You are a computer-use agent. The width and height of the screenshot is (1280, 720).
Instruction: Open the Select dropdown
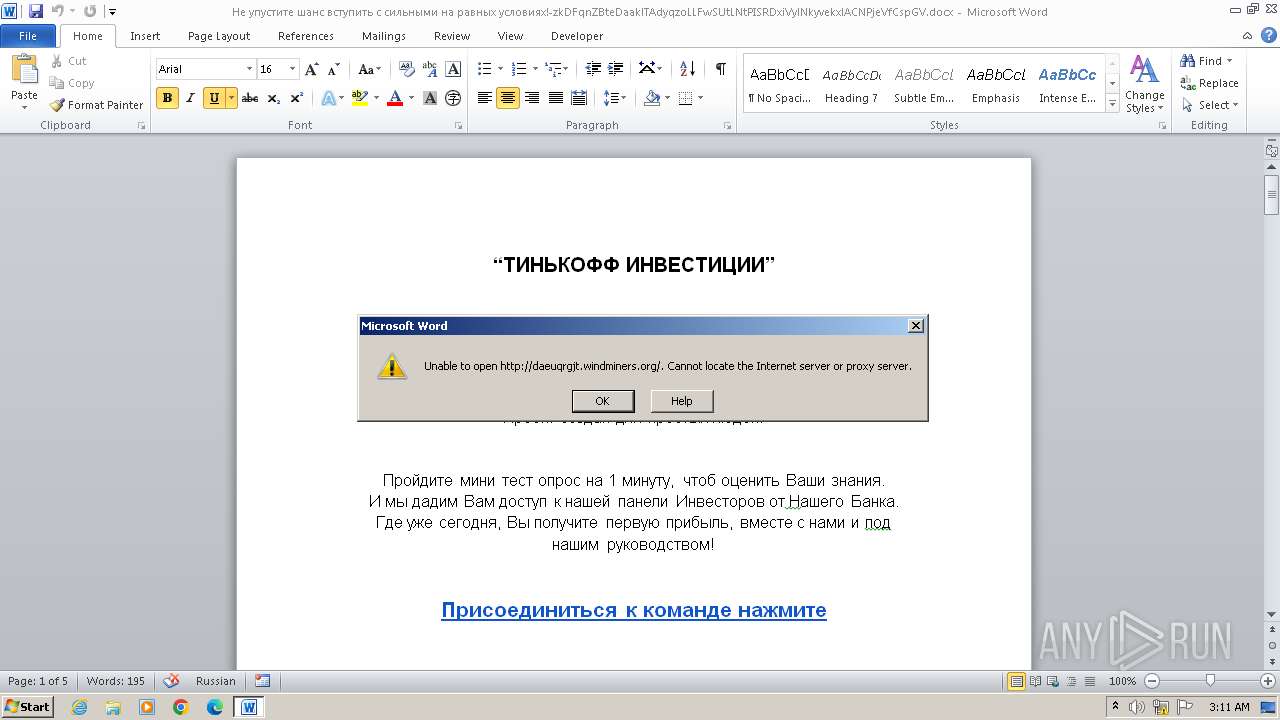pos(1209,105)
